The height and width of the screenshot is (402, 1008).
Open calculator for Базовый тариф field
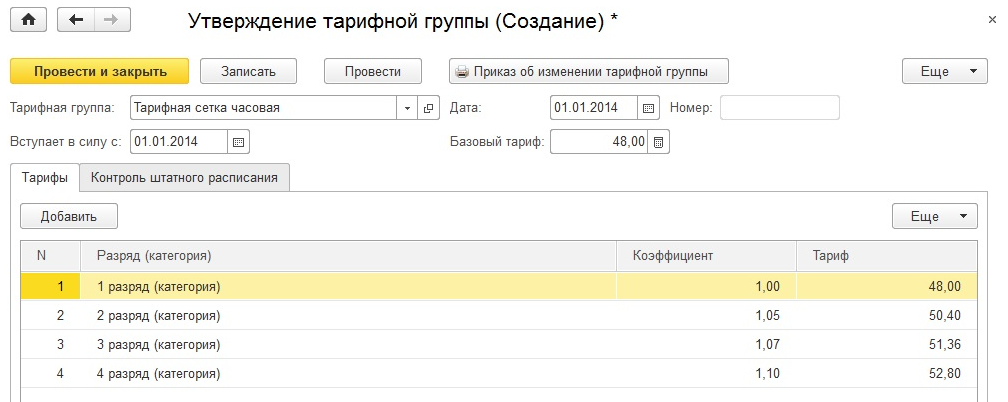point(659,142)
